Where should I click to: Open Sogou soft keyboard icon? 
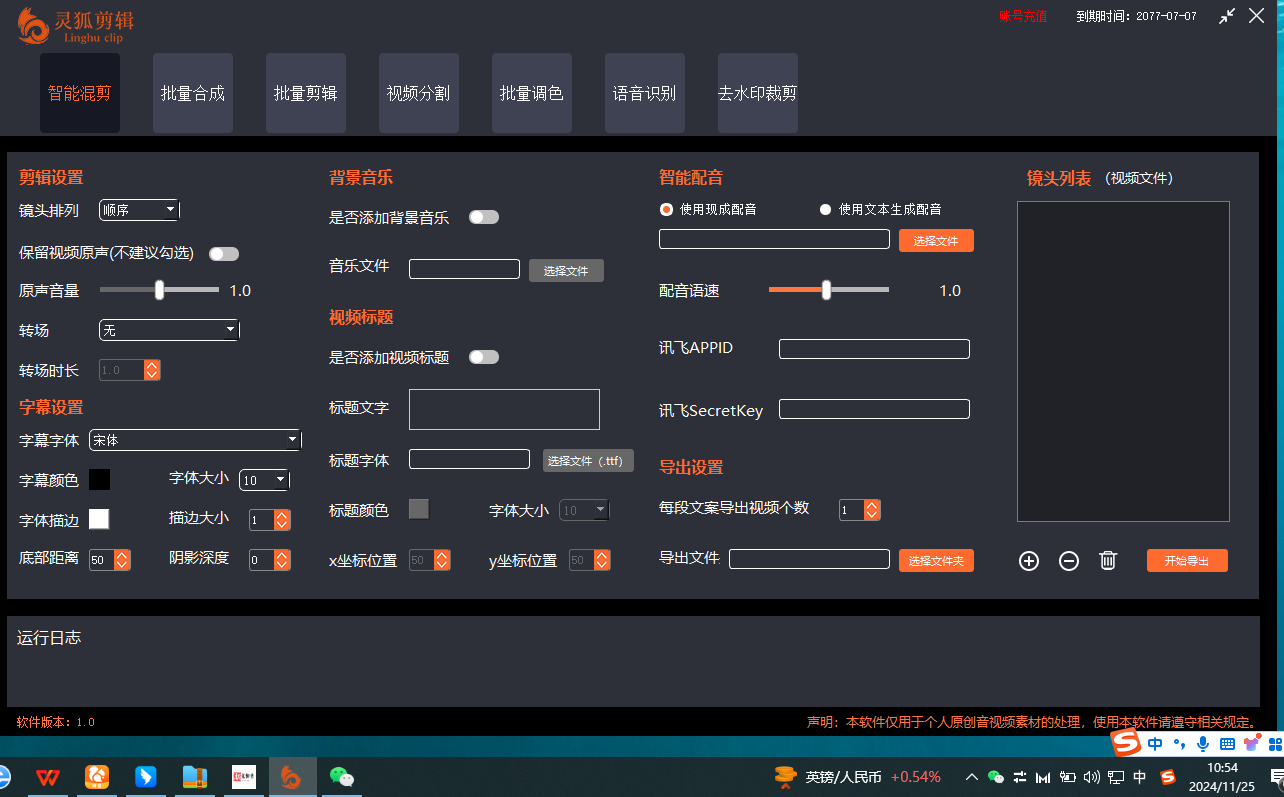click(x=1226, y=744)
